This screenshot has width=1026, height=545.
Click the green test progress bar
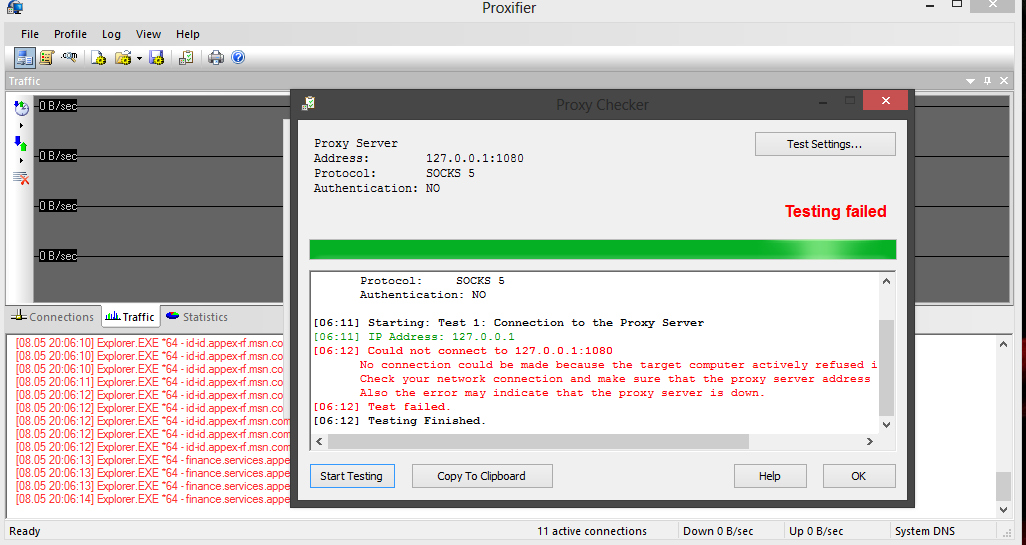[603, 249]
